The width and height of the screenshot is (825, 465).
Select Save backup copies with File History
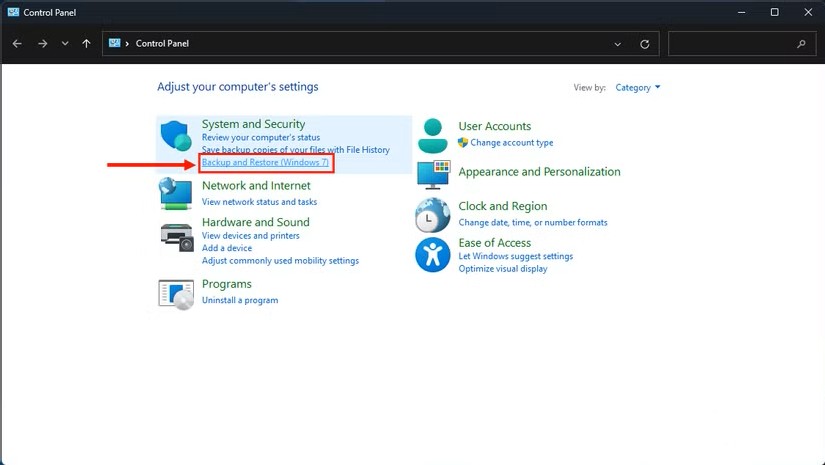click(x=295, y=150)
